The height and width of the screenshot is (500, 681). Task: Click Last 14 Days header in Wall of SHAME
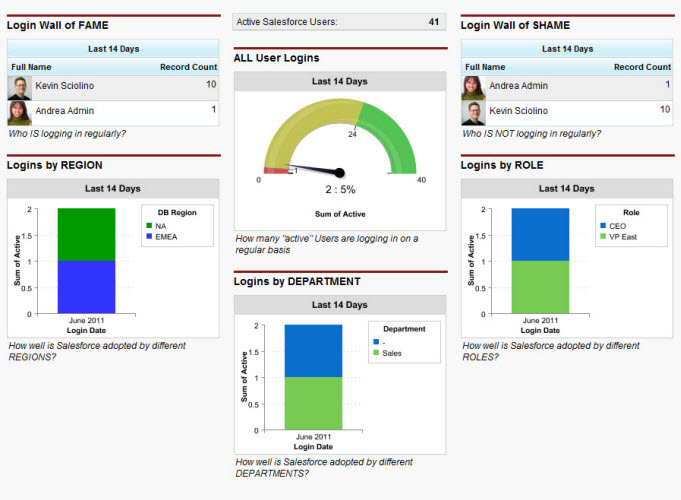(567, 49)
